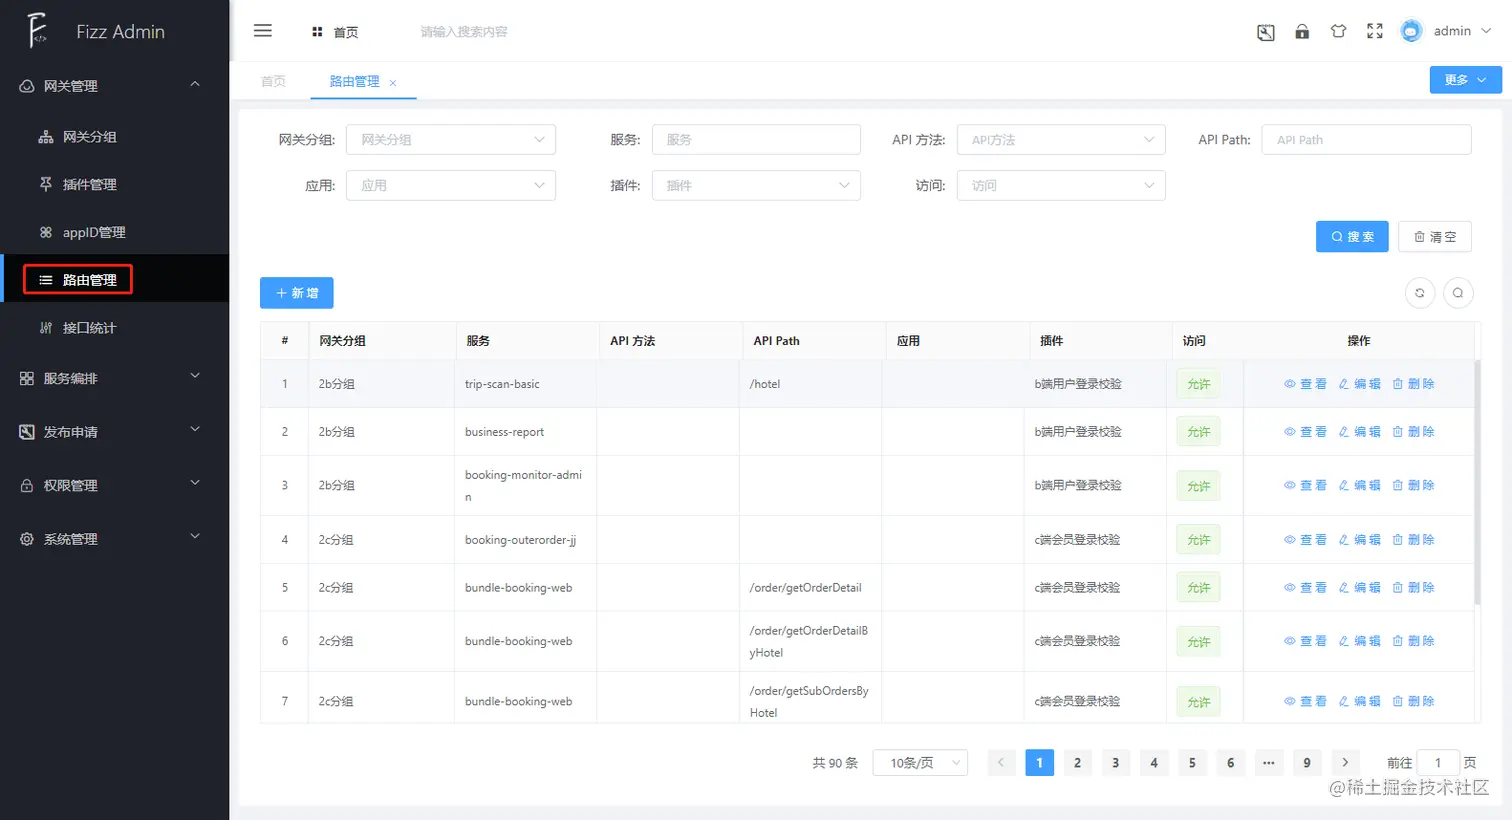Open the 应用 filter dropdown
1512x820 pixels.
450,185
